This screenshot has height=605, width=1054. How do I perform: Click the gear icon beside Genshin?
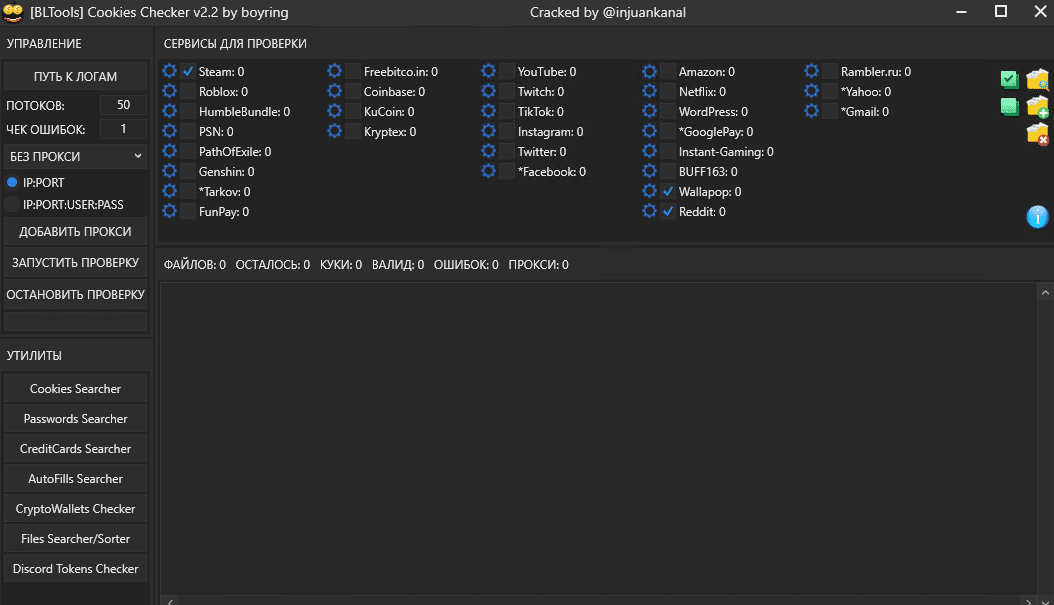[169, 171]
